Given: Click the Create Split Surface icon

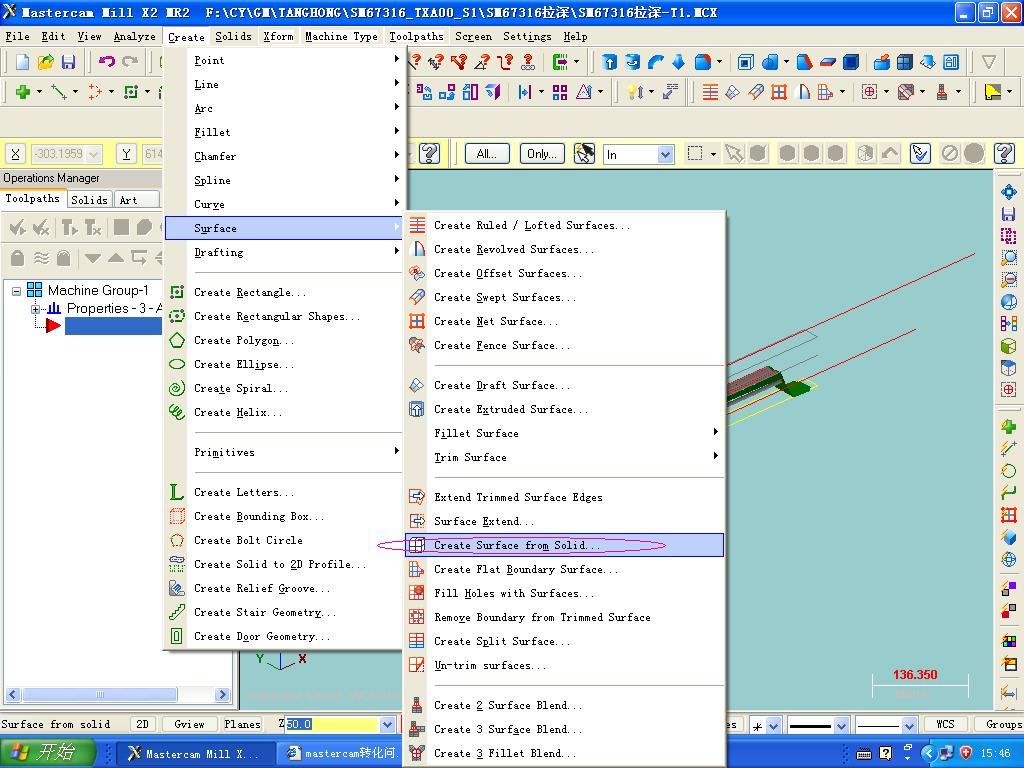Looking at the screenshot, I should 417,641.
